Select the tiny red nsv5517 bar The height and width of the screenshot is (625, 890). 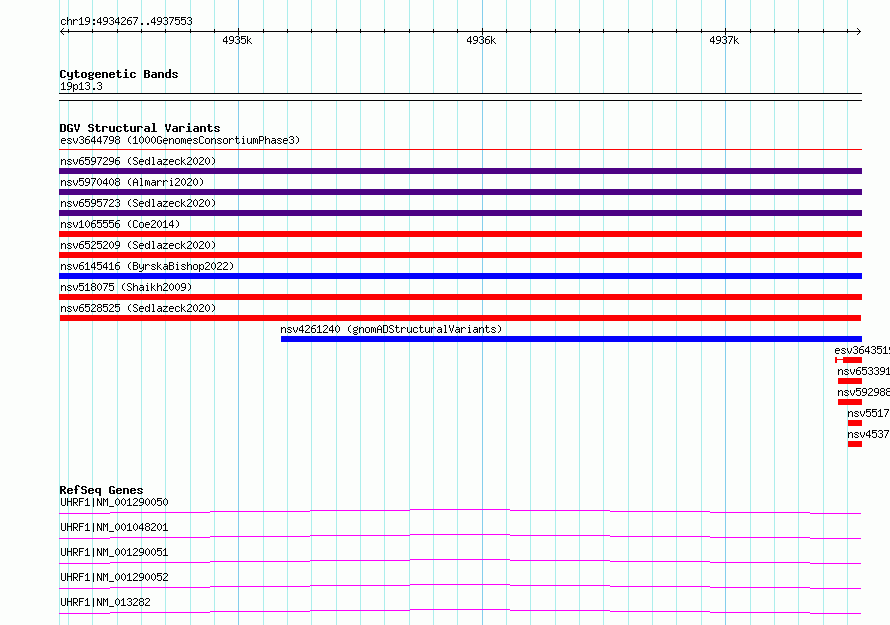[x=855, y=423]
